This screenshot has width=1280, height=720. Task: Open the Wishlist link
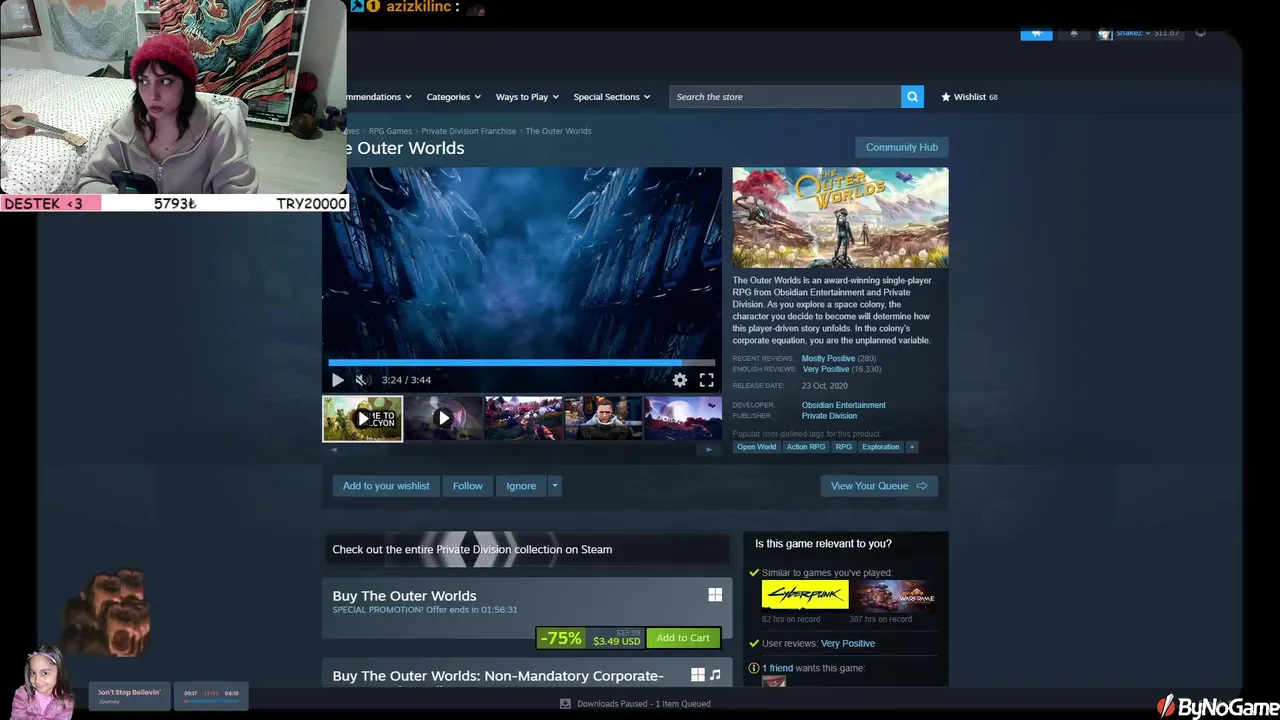[x=969, y=97]
